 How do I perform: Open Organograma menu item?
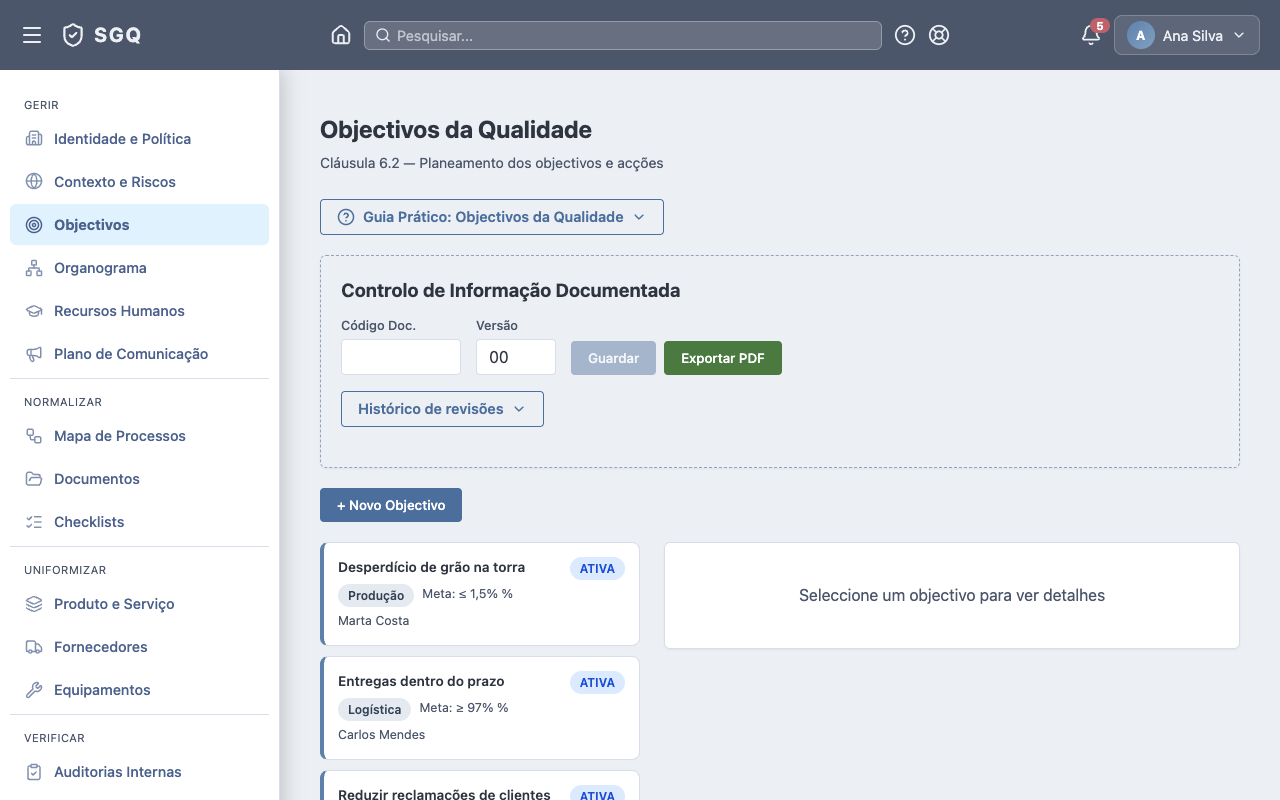(x=140, y=268)
